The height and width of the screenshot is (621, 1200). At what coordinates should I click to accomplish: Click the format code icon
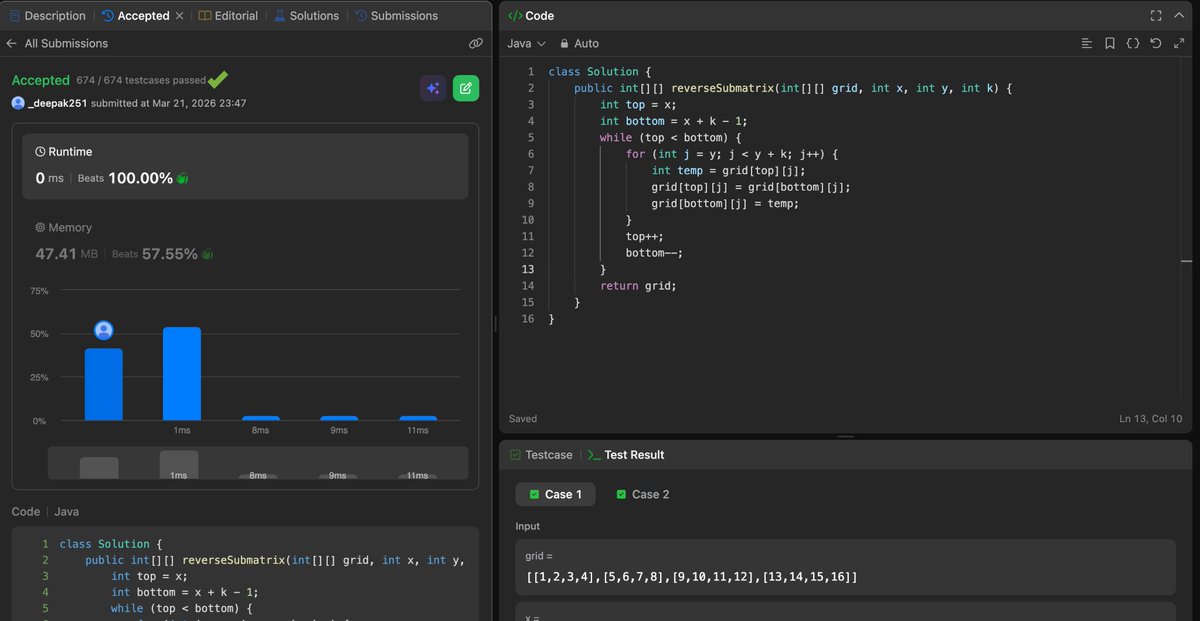tap(1087, 44)
